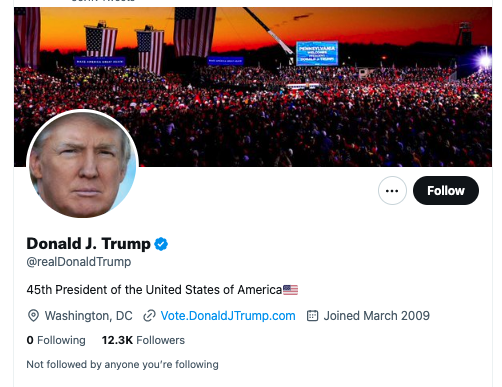Click the calendar icon next to Joined

coord(312,316)
